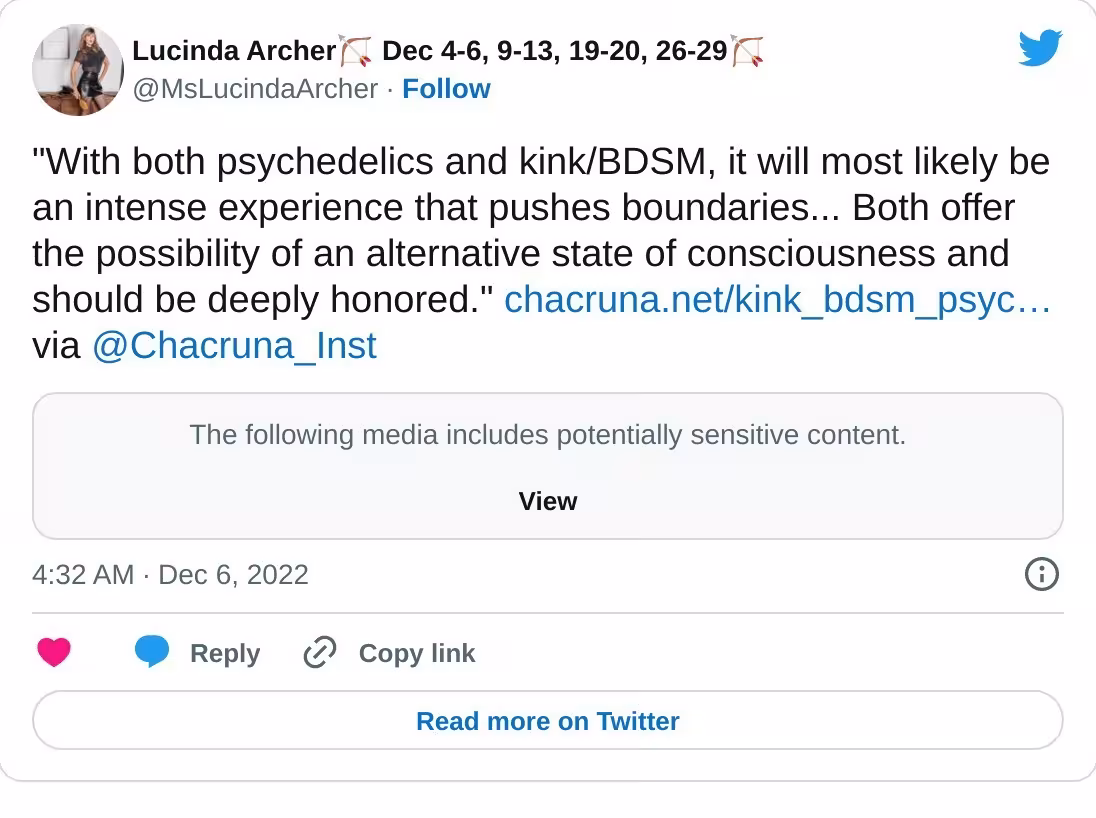Click the Reply text label
The width and height of the screenshot is (1096, 818).
point(225,653)
